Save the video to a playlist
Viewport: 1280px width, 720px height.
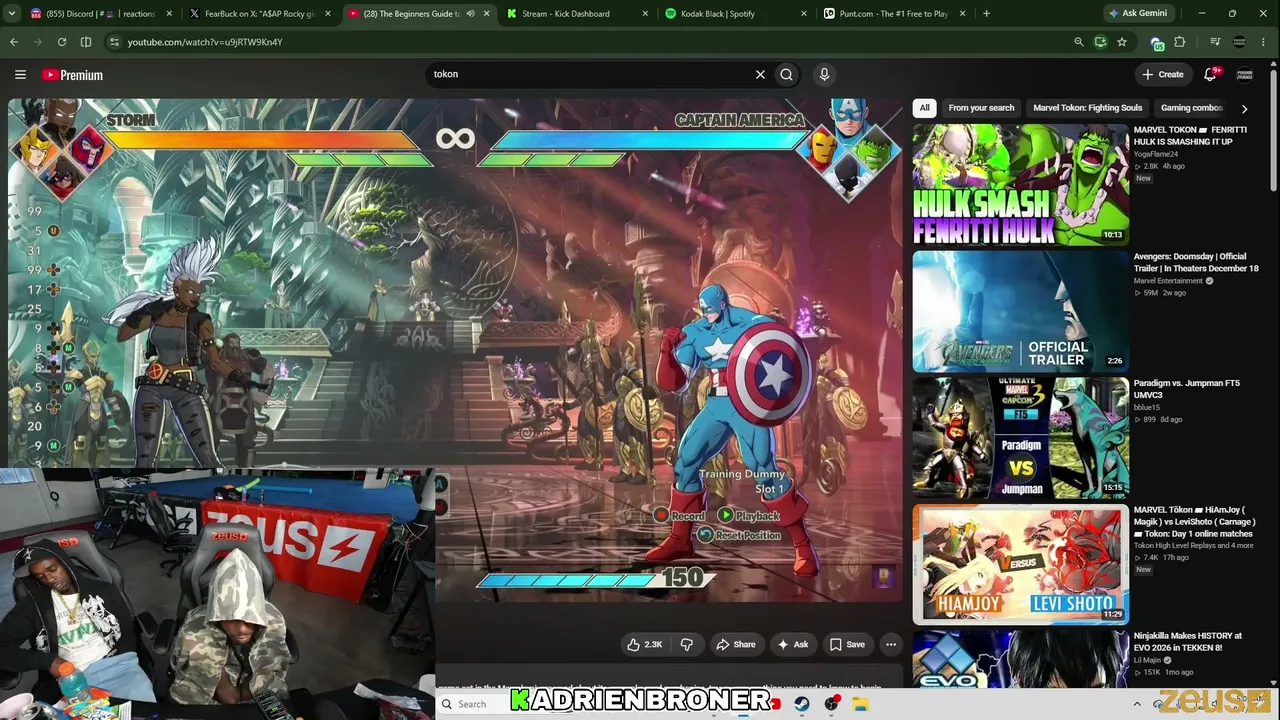coord(847,644)
